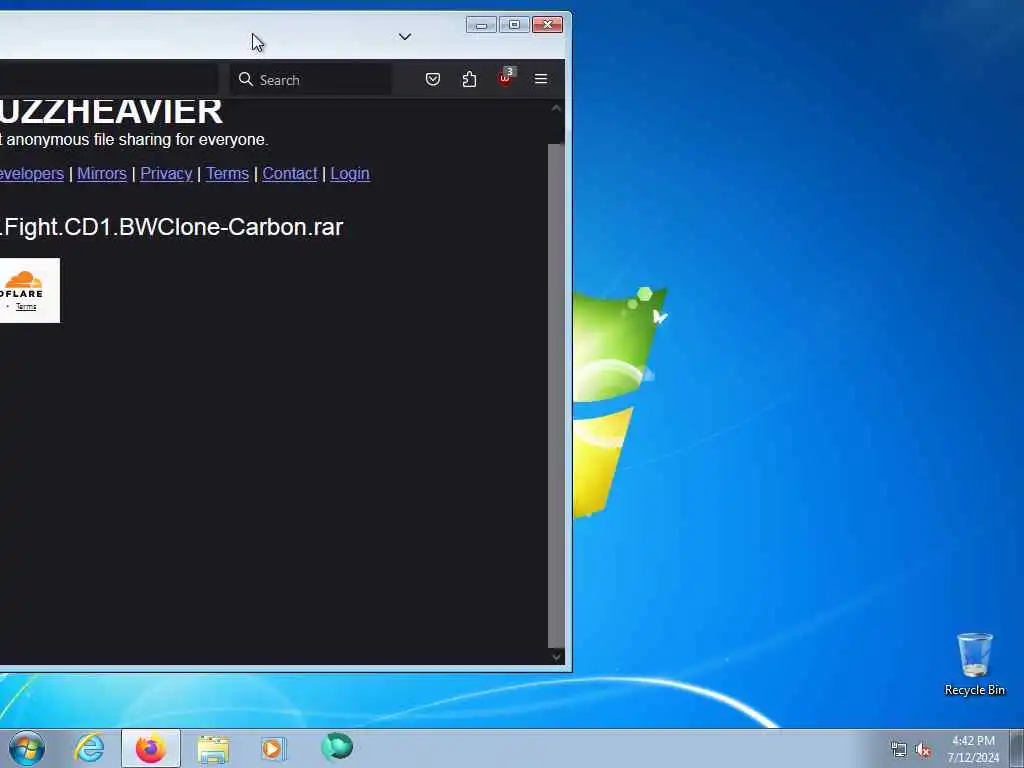Open the Firefox hamburger application menu
The height and width of the screenshot is (768, 1024).
541,79
